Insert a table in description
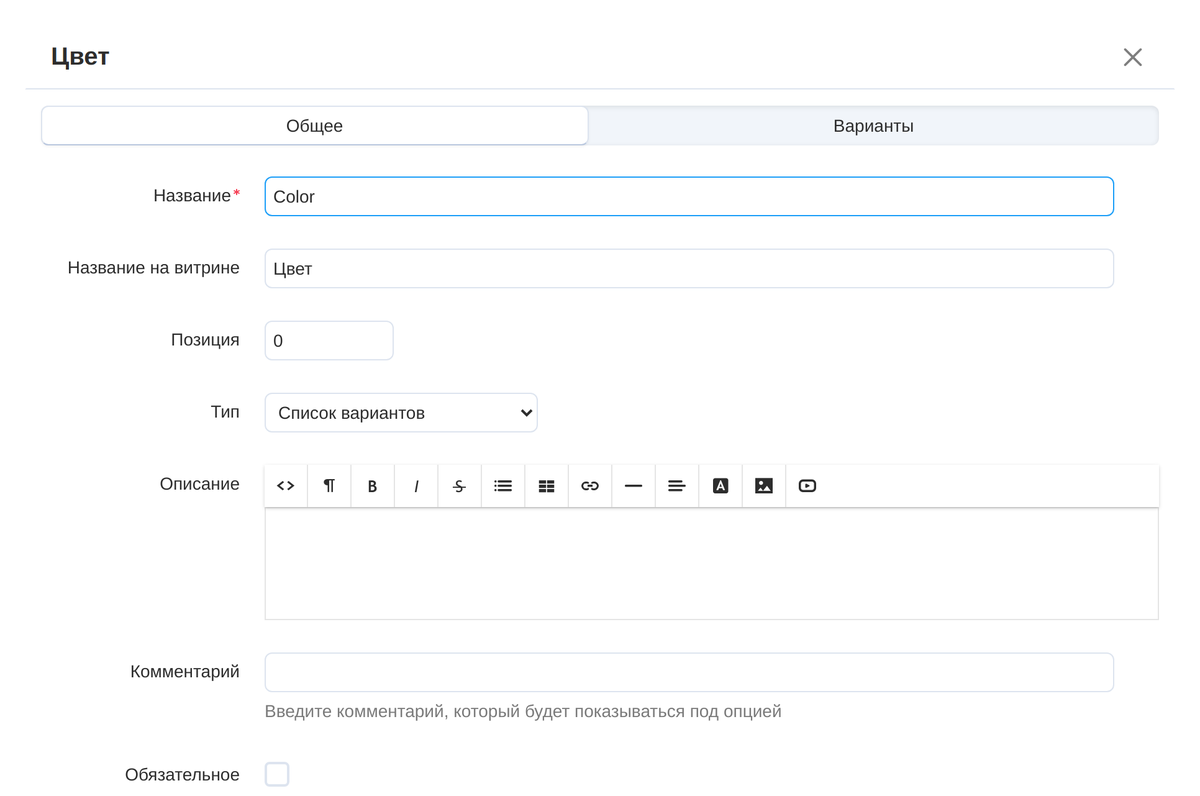The width and height of the screenshot is (1200, 796). click(x=546, y=486)
